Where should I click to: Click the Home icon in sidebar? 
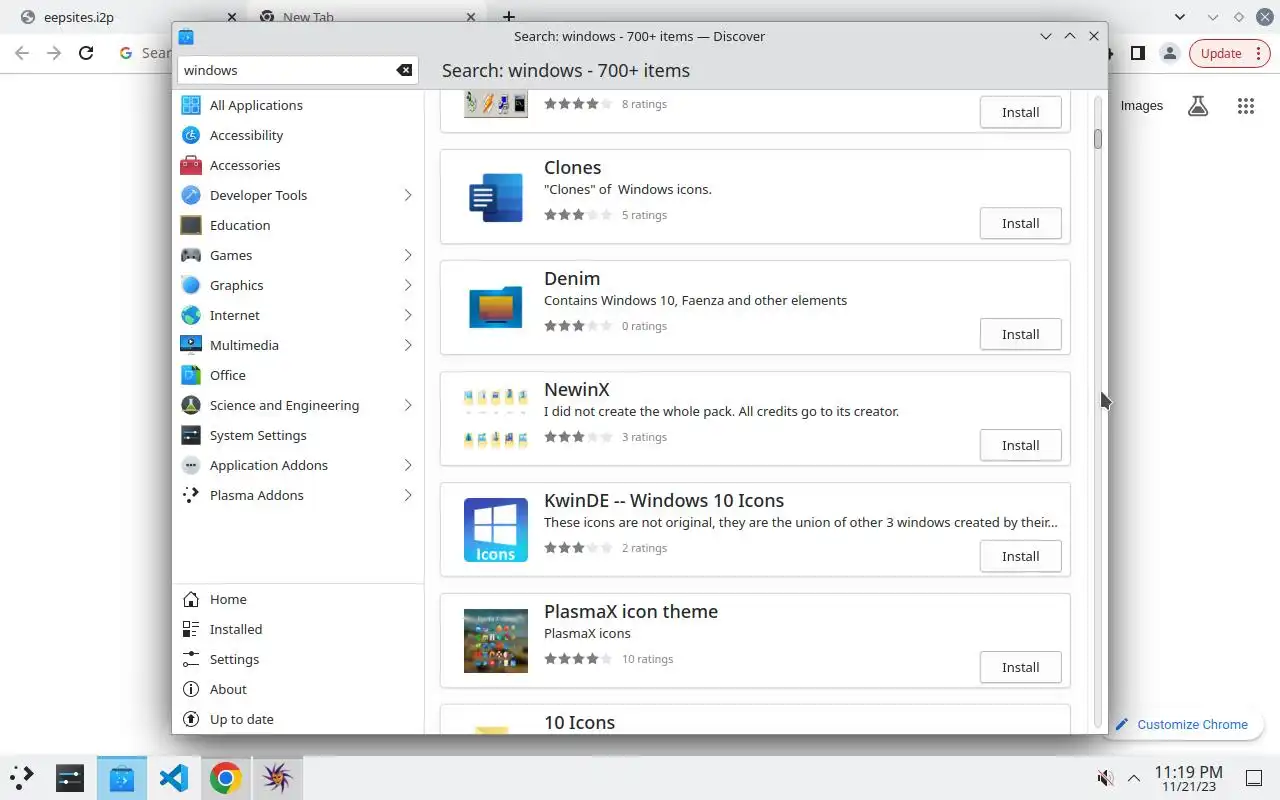coord(191,599)
